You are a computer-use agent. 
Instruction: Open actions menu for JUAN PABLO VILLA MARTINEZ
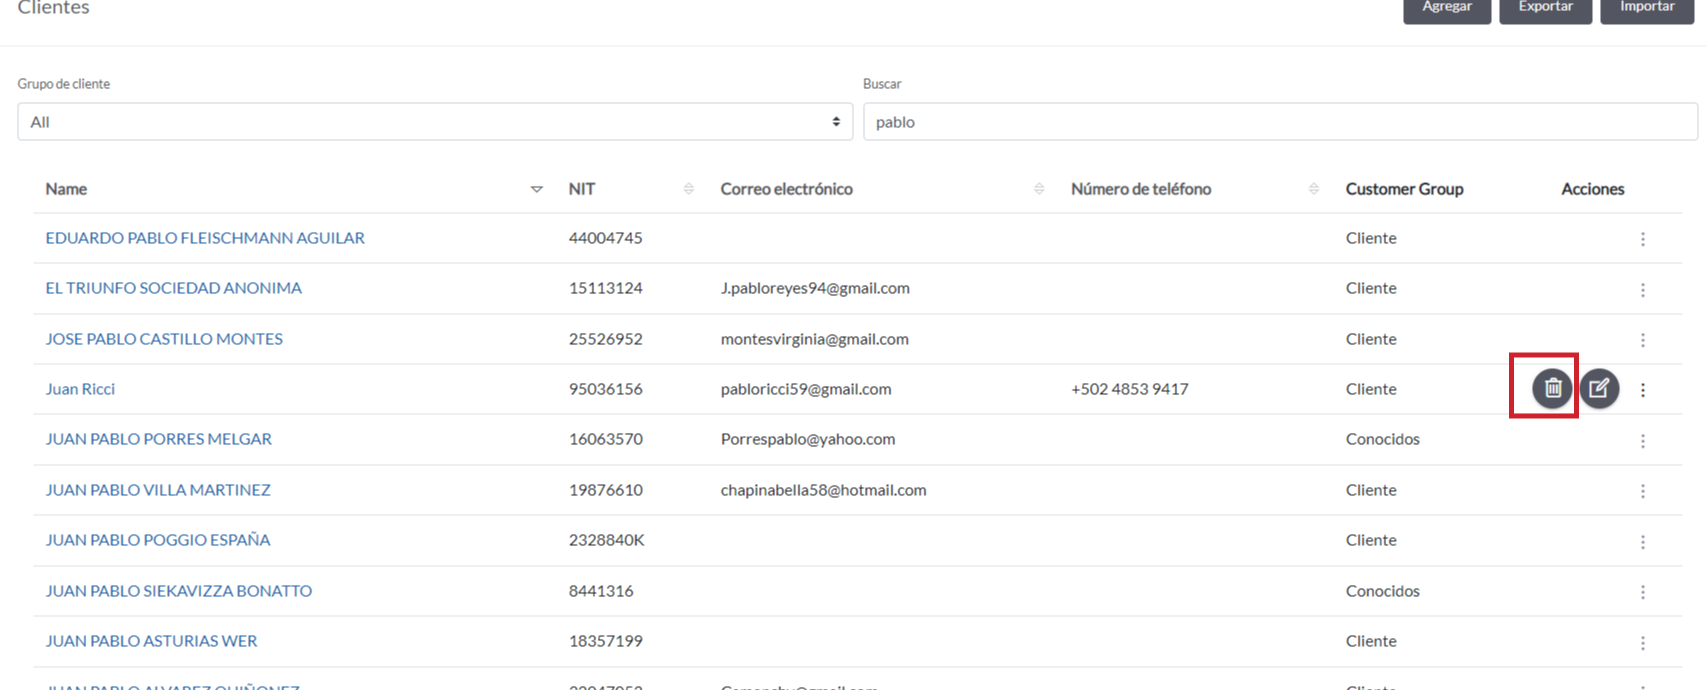[1642, 491]
